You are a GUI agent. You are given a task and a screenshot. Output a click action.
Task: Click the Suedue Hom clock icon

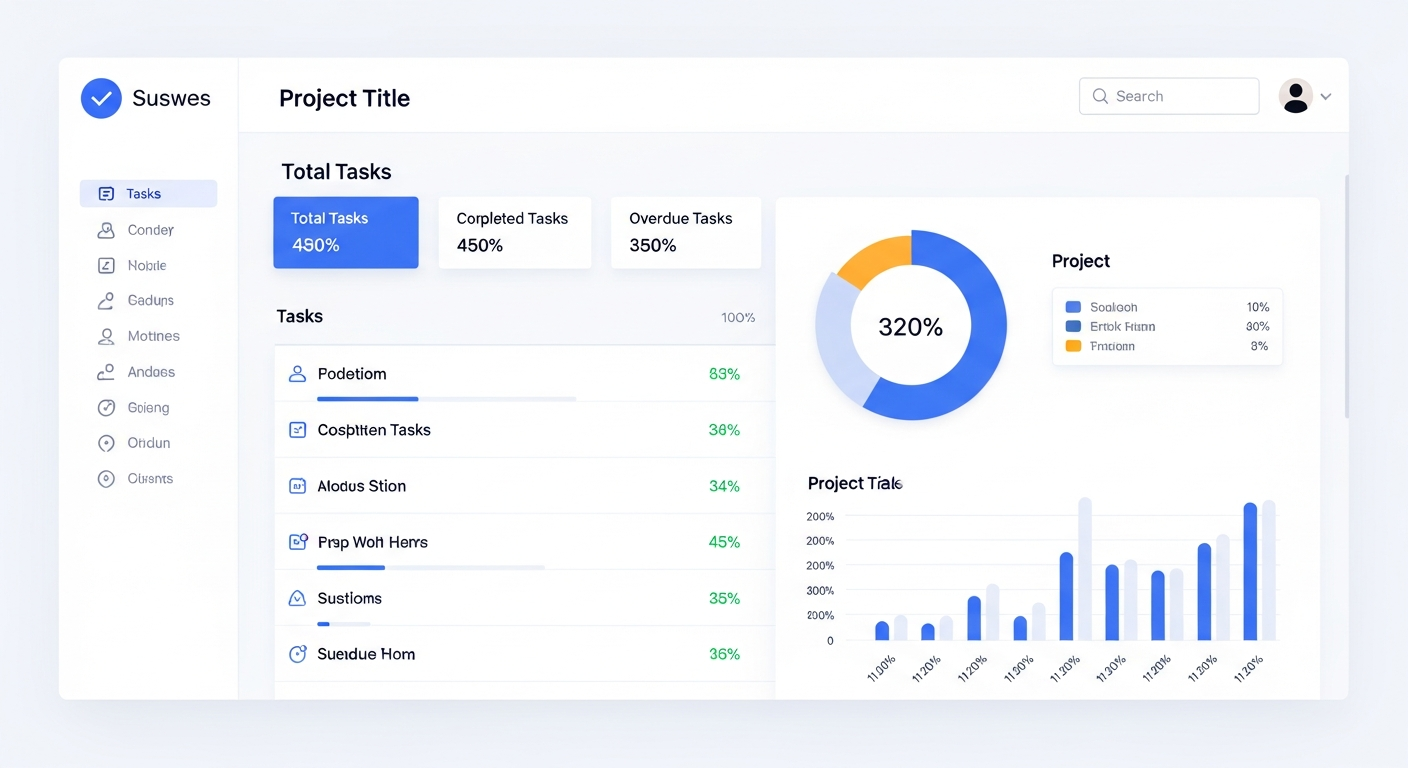[297, 653]
